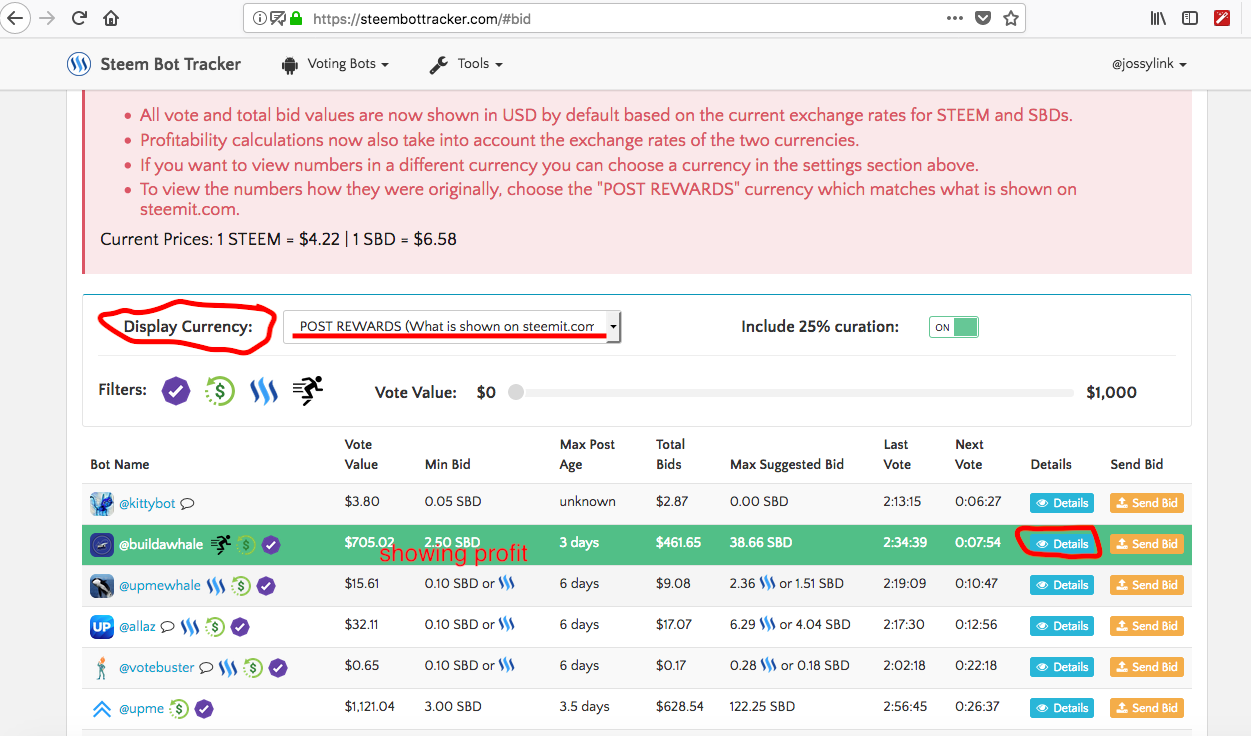Click the @kittybot comment bubble icon

[x=187, y=504]
